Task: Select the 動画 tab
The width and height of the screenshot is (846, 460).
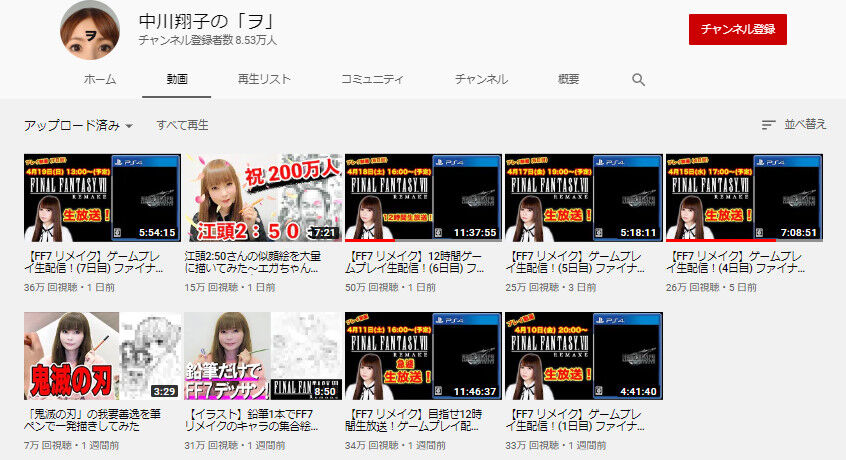Action: tap(176, 79)
